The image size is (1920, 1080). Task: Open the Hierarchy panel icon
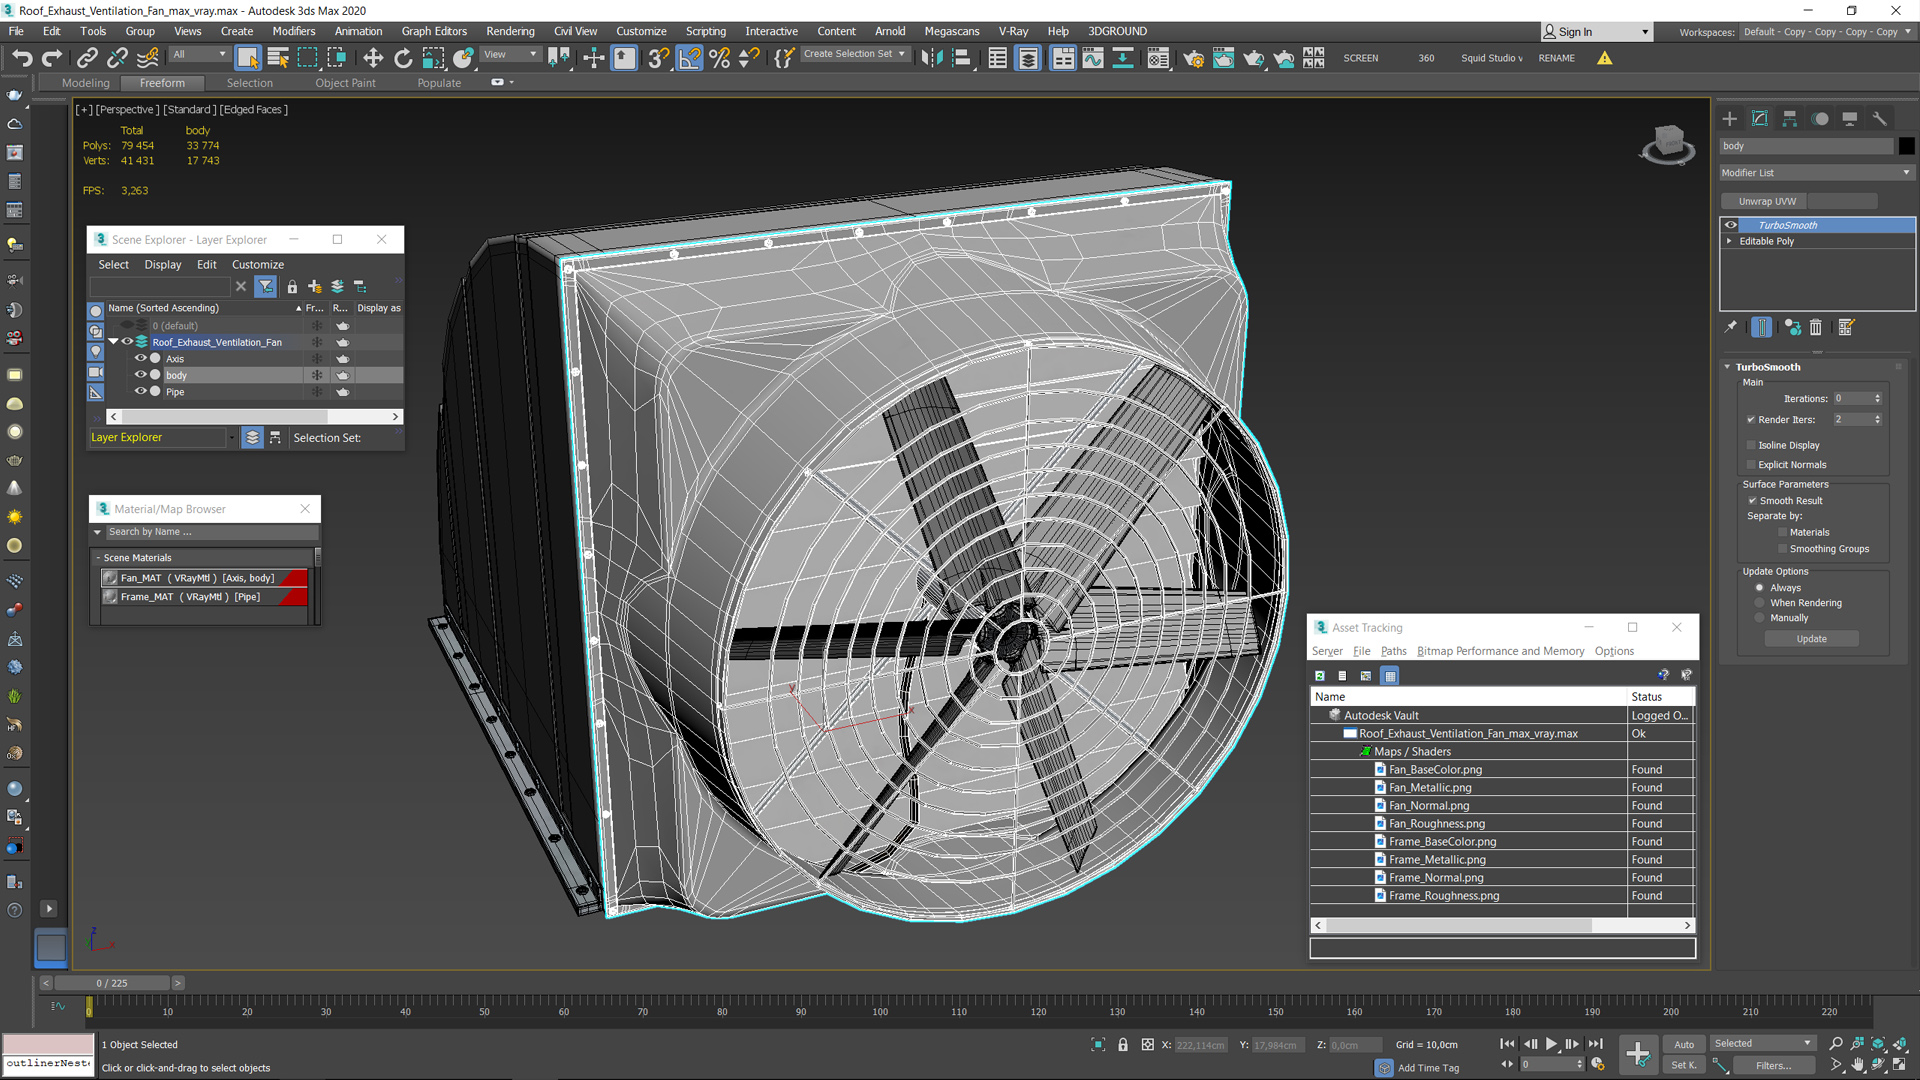coord(1790,118)
